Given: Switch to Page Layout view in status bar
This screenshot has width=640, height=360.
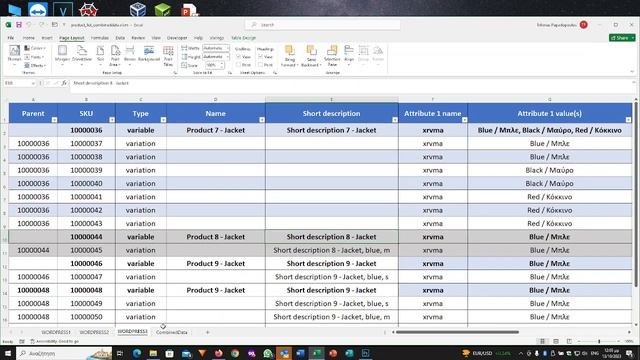Looking at the screenshot, I should [x=556, y=341].
